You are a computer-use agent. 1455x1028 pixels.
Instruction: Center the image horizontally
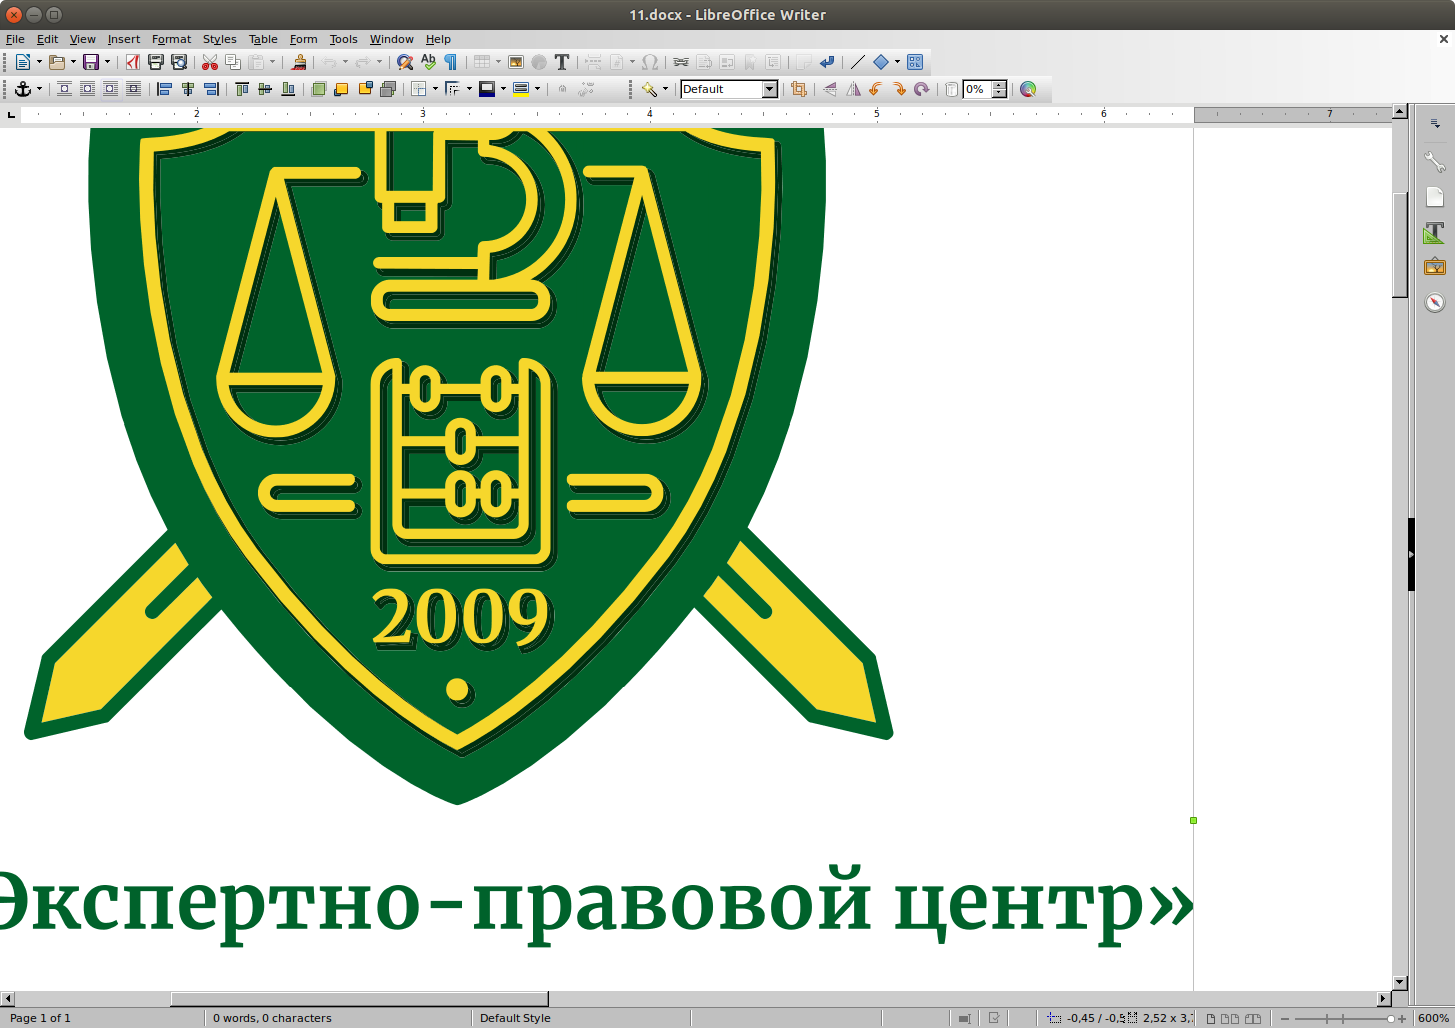(x=188, y=89)
